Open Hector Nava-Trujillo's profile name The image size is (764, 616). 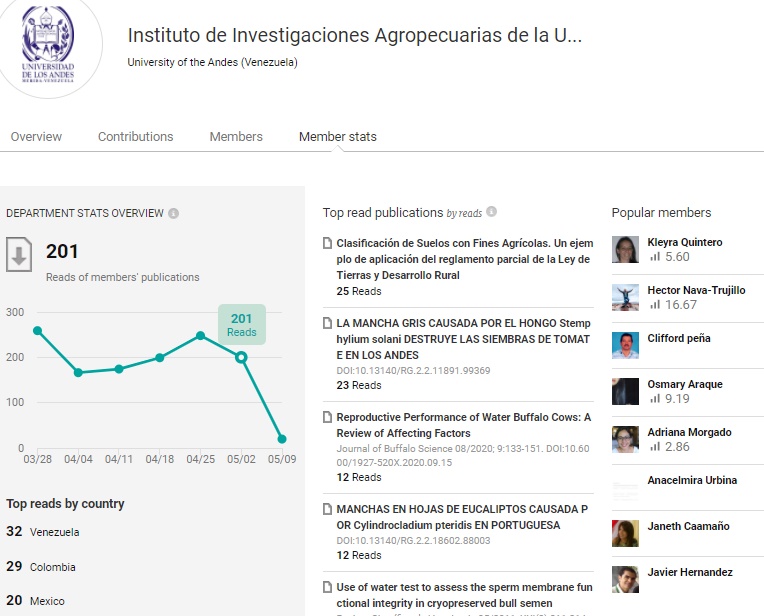tap(696, 290)
